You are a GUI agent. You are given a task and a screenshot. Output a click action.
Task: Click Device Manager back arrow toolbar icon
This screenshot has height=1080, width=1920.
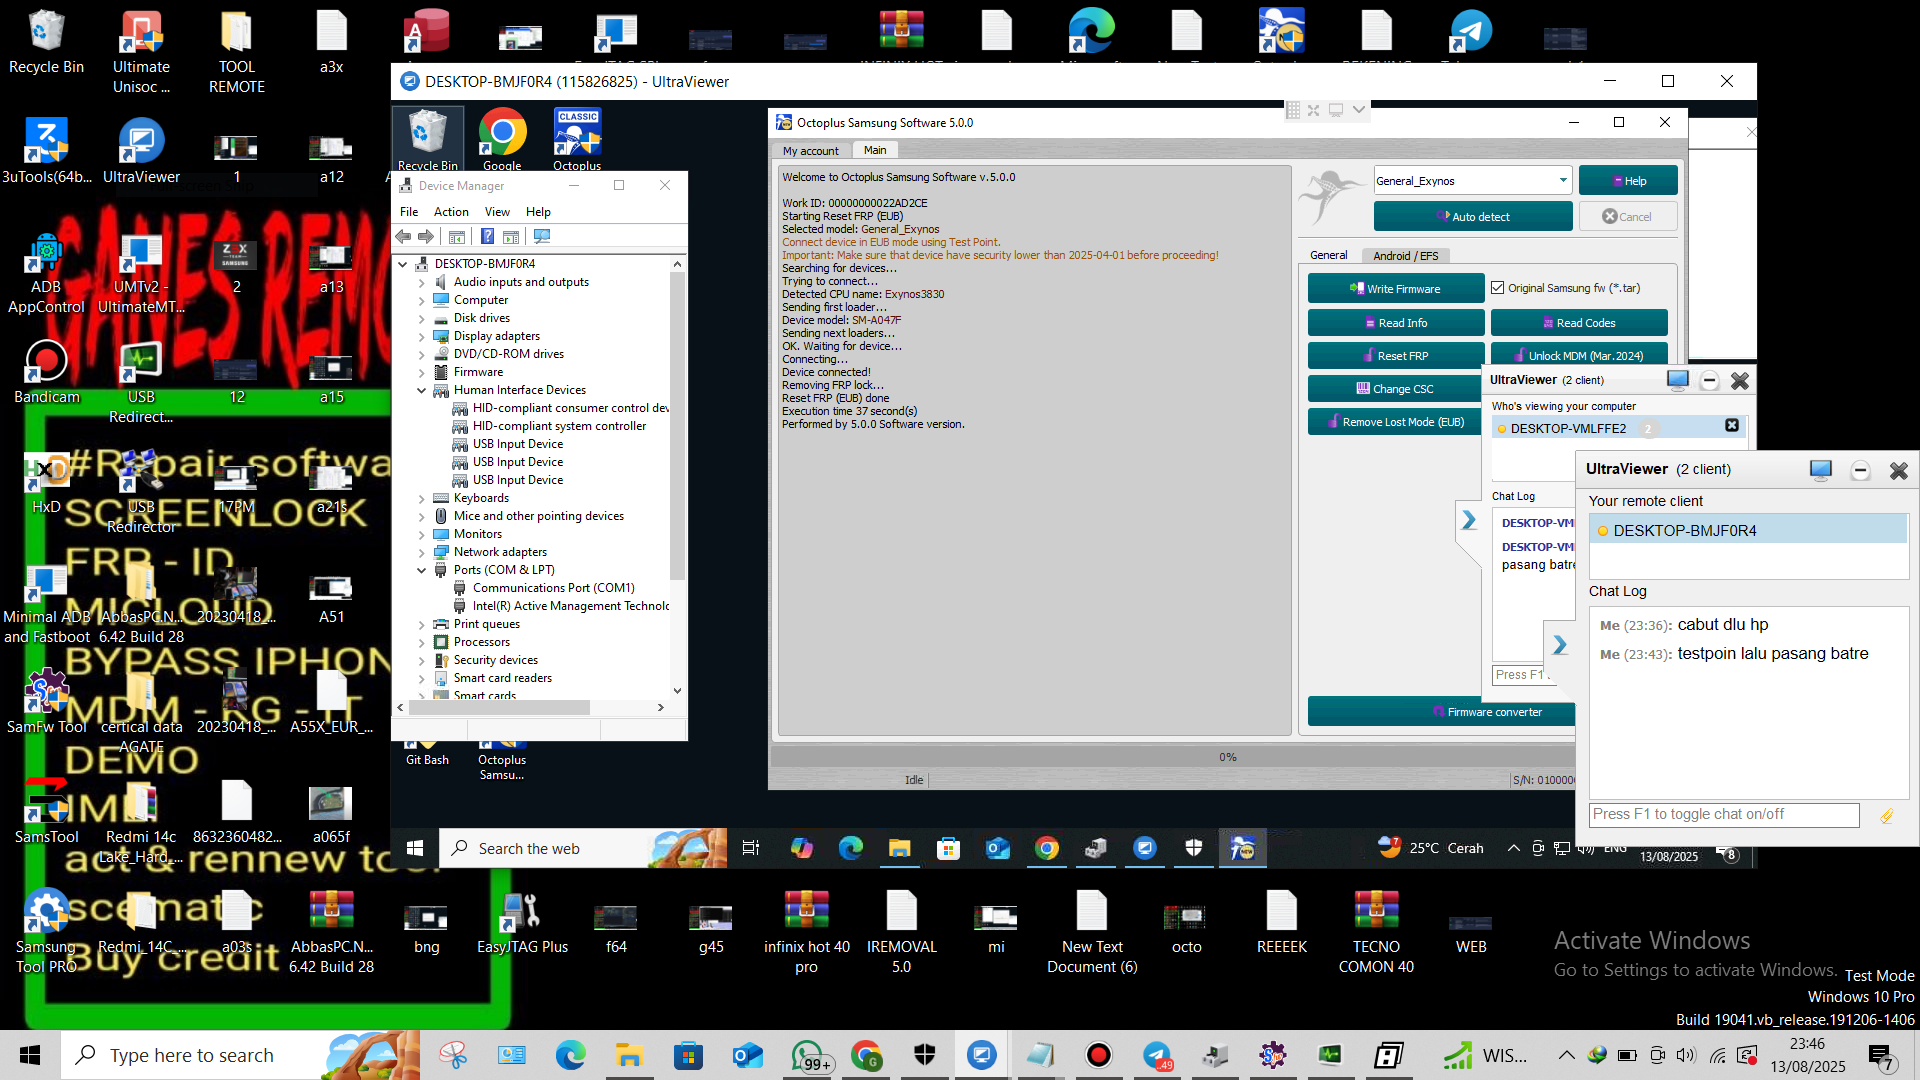tap(403, 237)
